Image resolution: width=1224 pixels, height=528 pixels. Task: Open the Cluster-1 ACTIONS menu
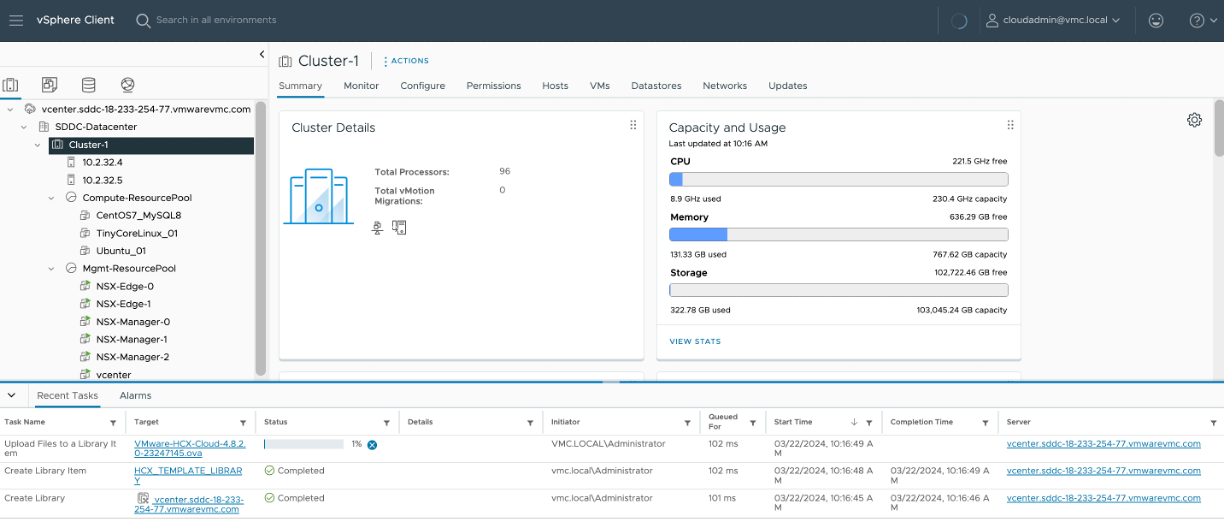(406, 61)
